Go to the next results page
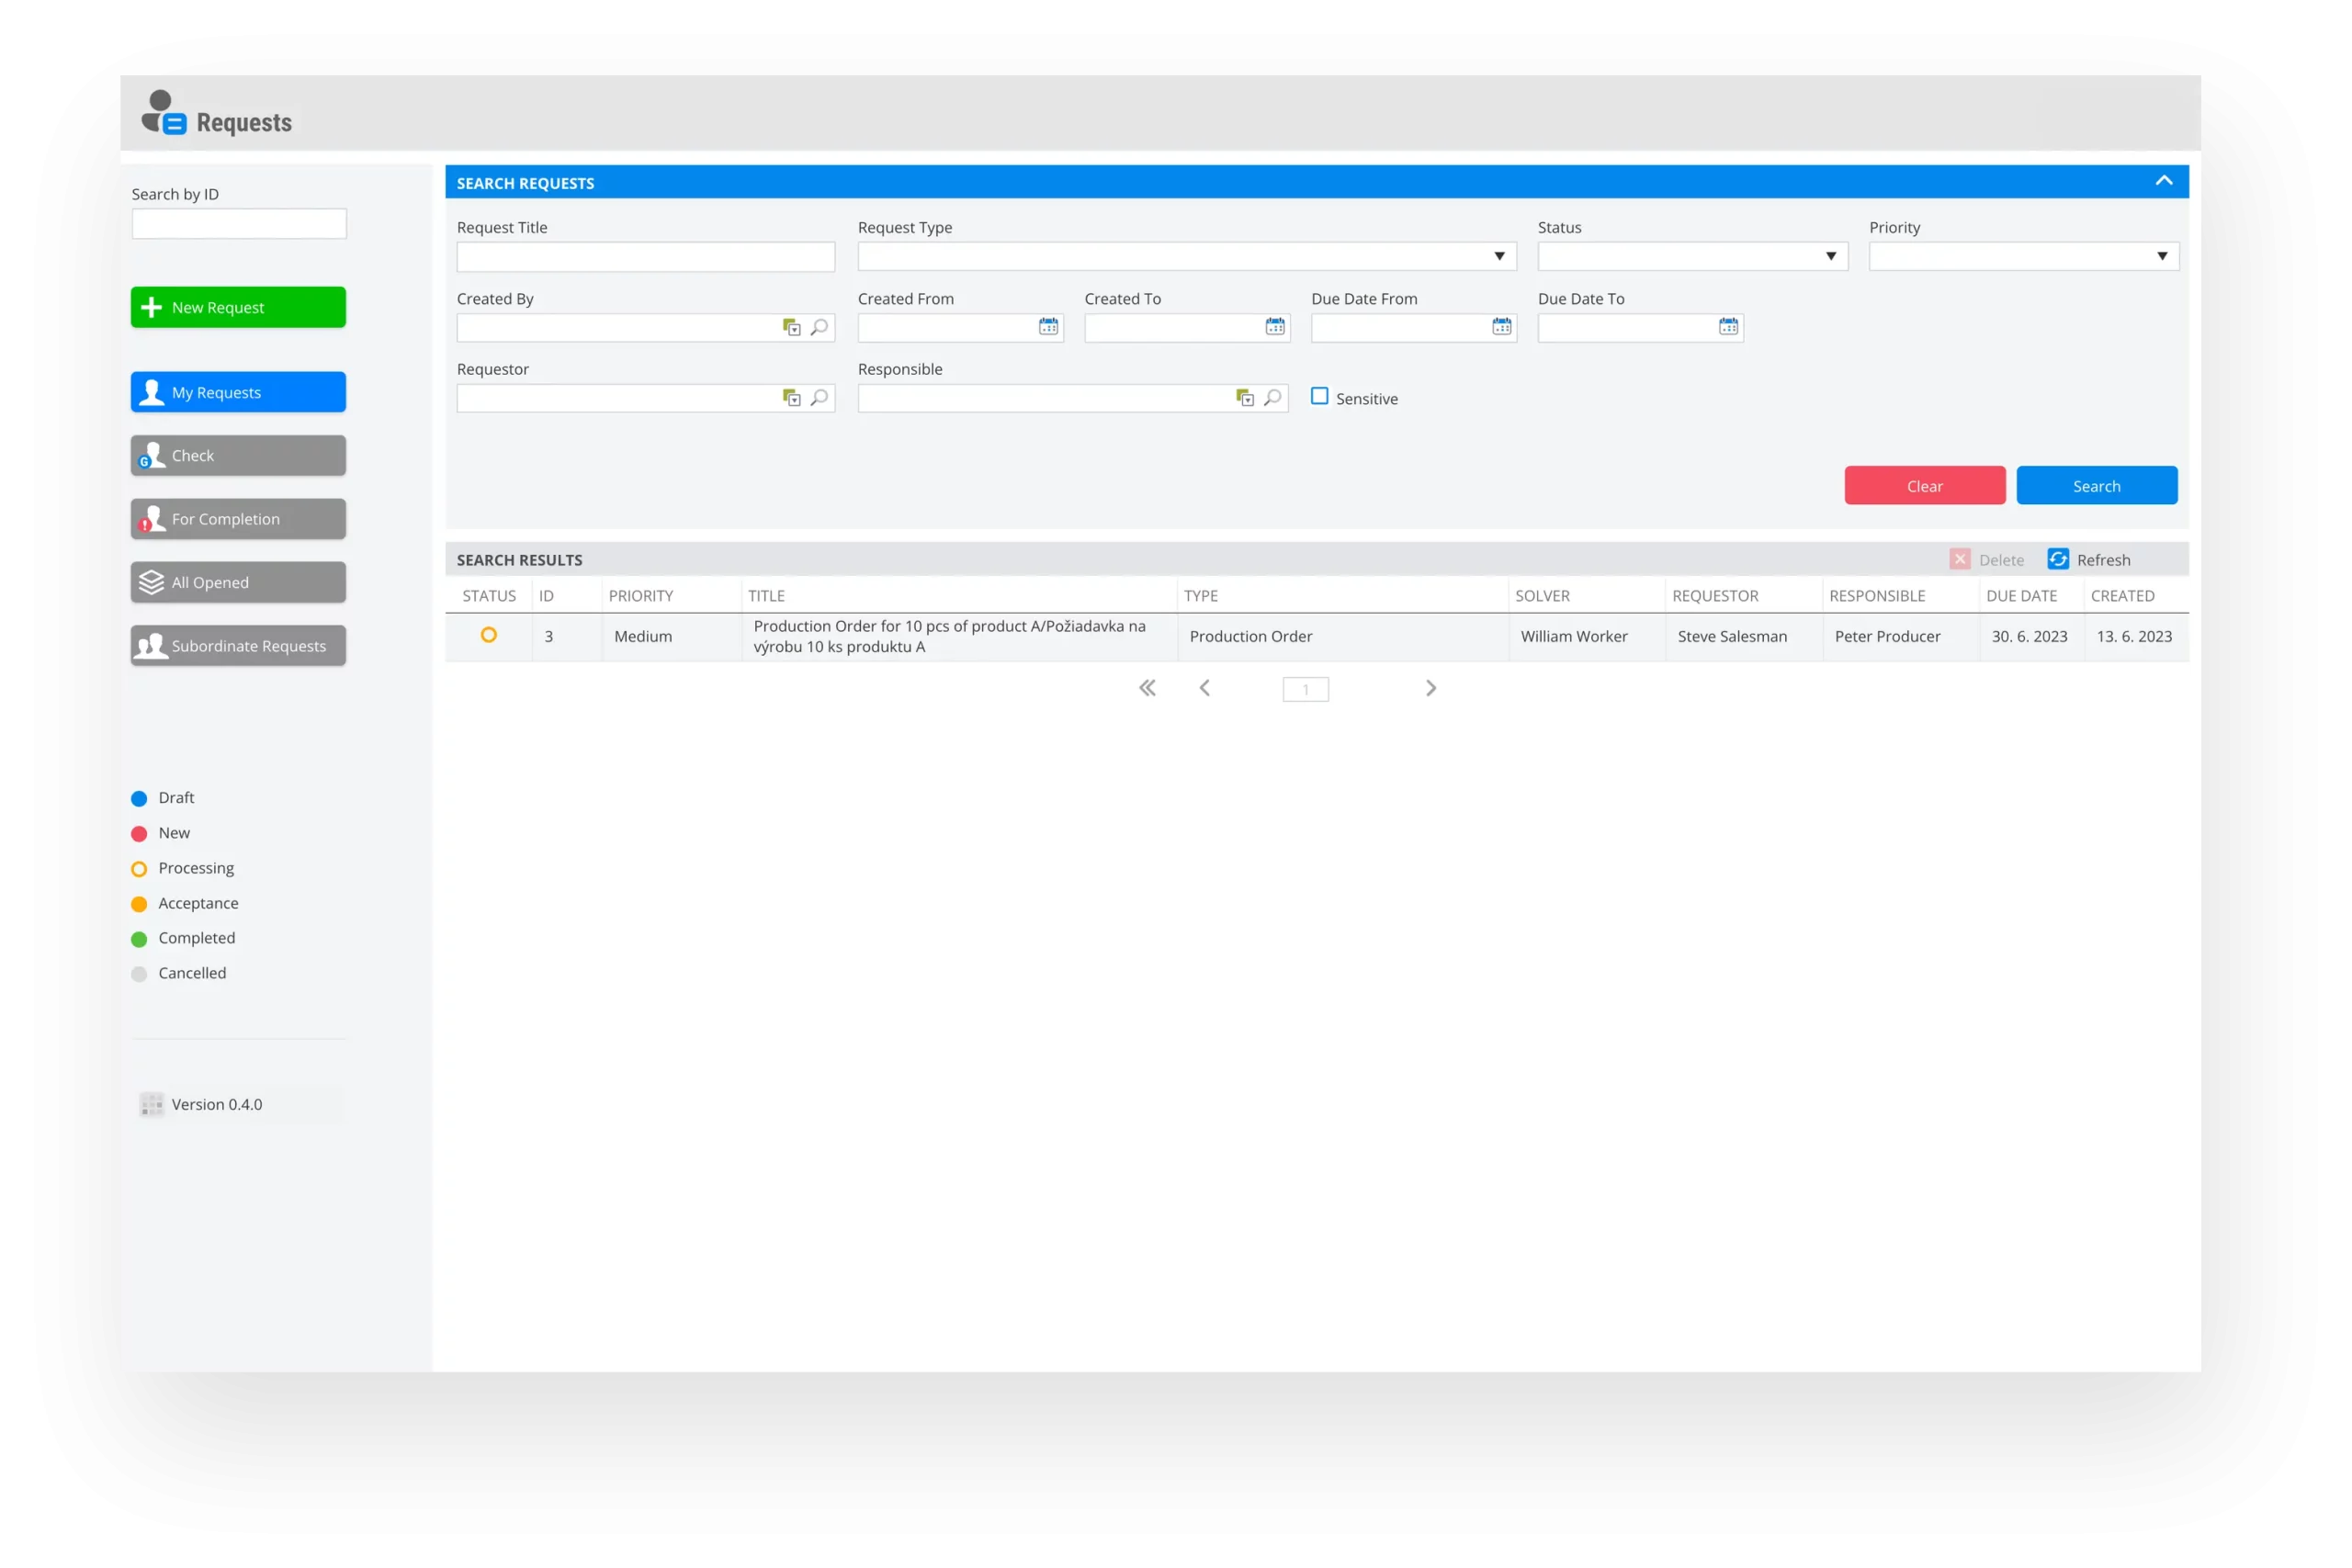The image size is (2352, 1568). (x=1431, y=688)
